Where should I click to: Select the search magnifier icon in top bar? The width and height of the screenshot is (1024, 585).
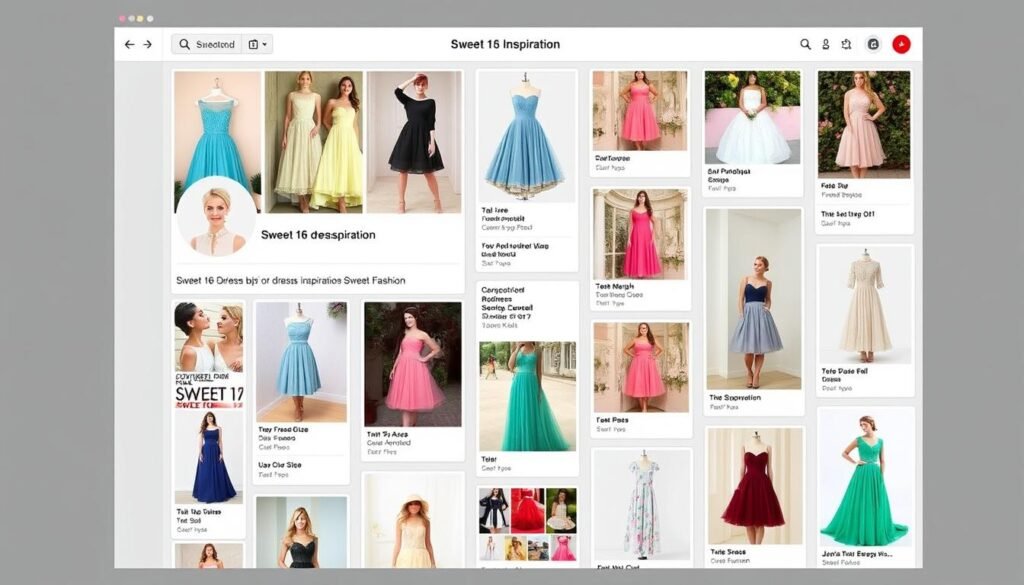[x=806, y=45]
